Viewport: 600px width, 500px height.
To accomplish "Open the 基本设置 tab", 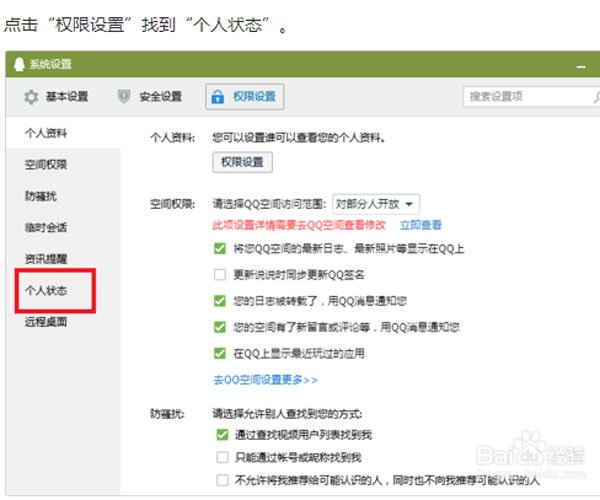I will point(56,97).
